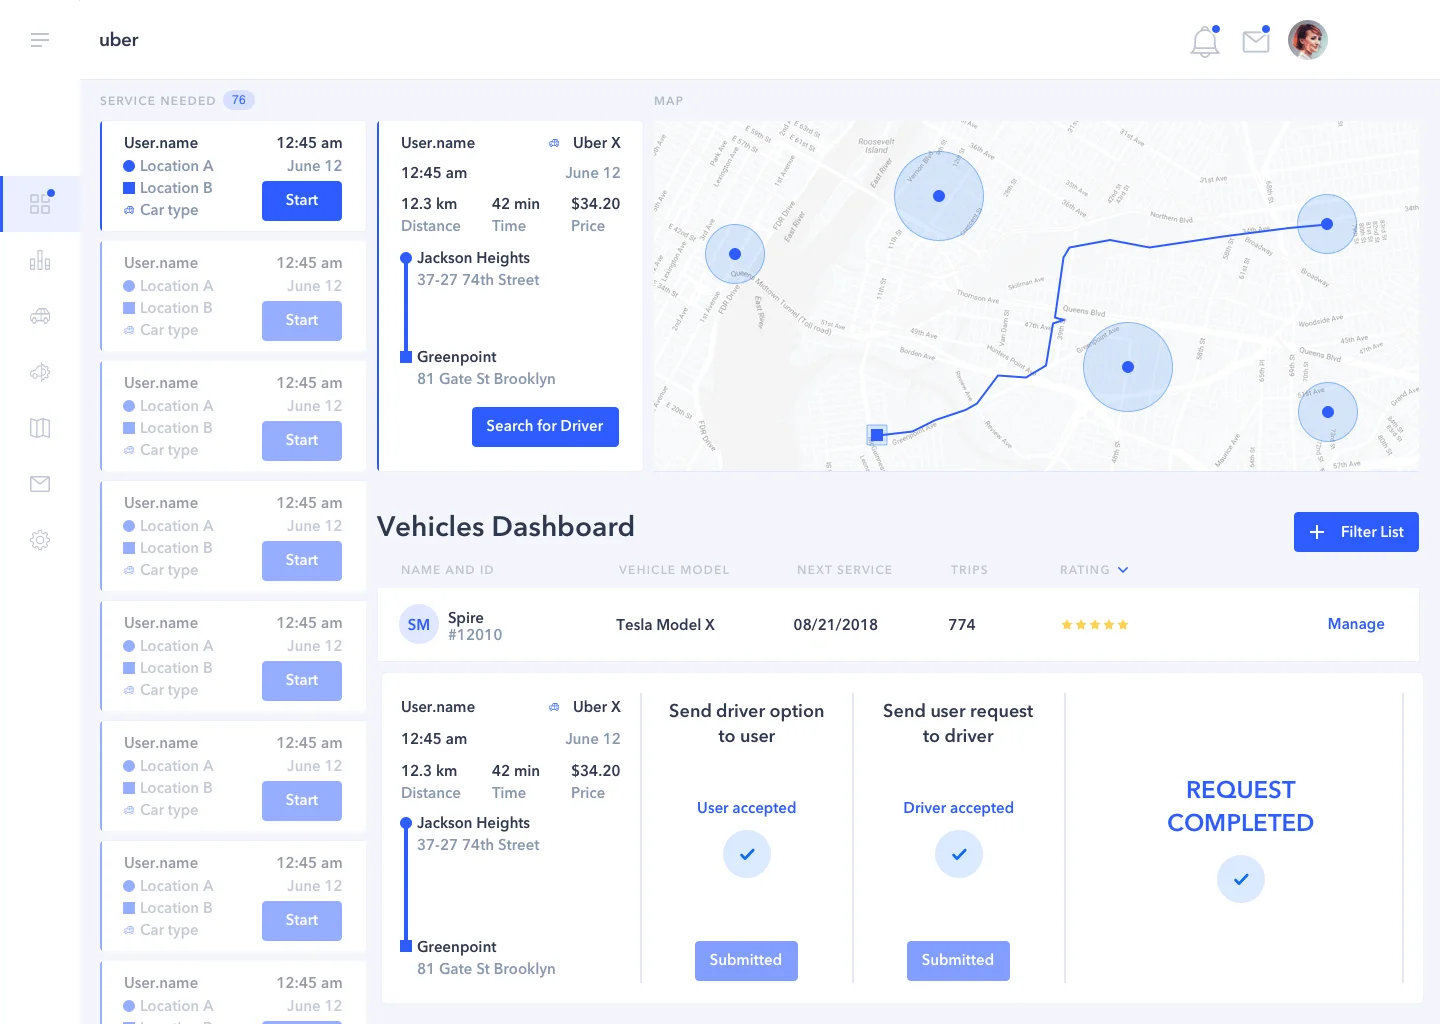
Task: Click the 774 trips value
Action: pyautogui.click(x=962, y=625)
